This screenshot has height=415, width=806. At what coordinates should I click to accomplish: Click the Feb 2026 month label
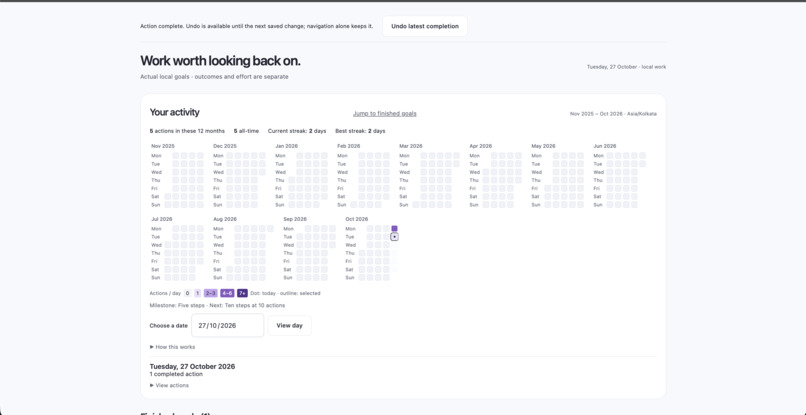349,146
